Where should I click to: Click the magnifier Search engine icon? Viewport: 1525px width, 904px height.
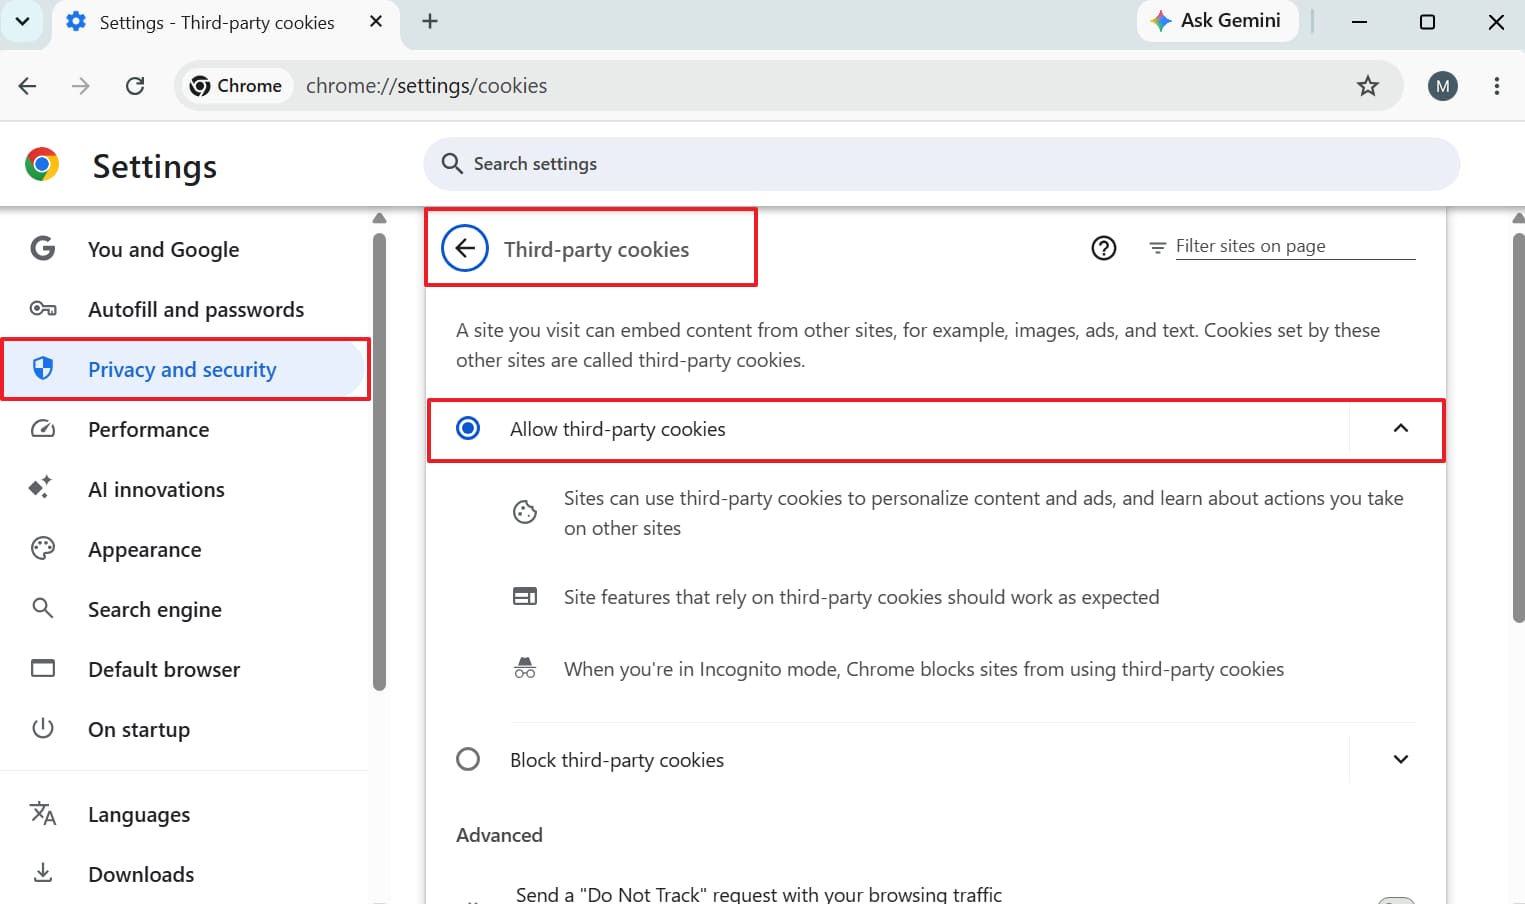click(x=43, y=607)
